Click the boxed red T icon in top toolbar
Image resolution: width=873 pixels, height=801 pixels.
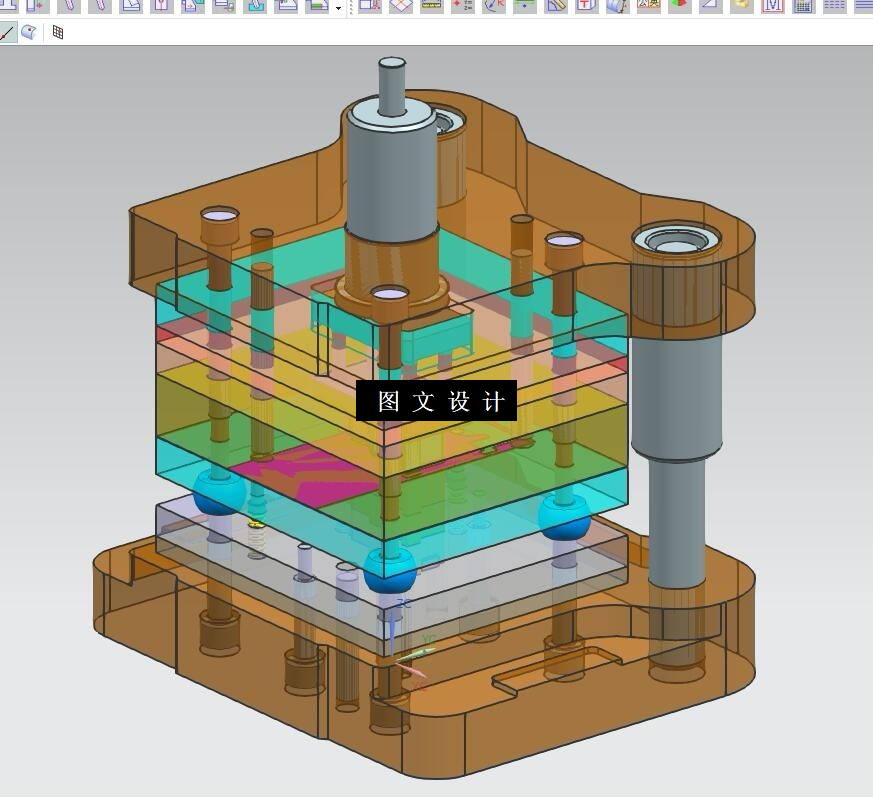pos(587,6)
